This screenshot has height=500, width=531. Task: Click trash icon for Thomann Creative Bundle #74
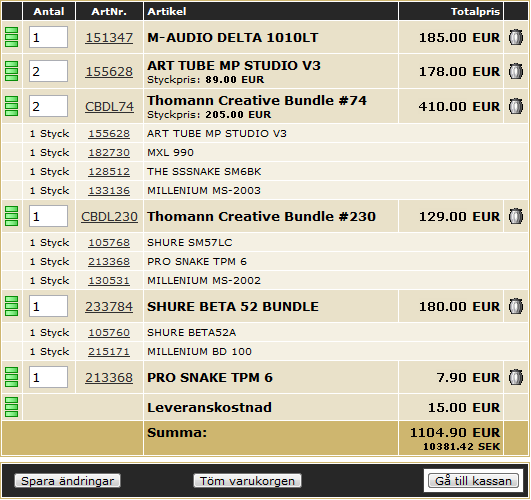(x=516, y=106)
